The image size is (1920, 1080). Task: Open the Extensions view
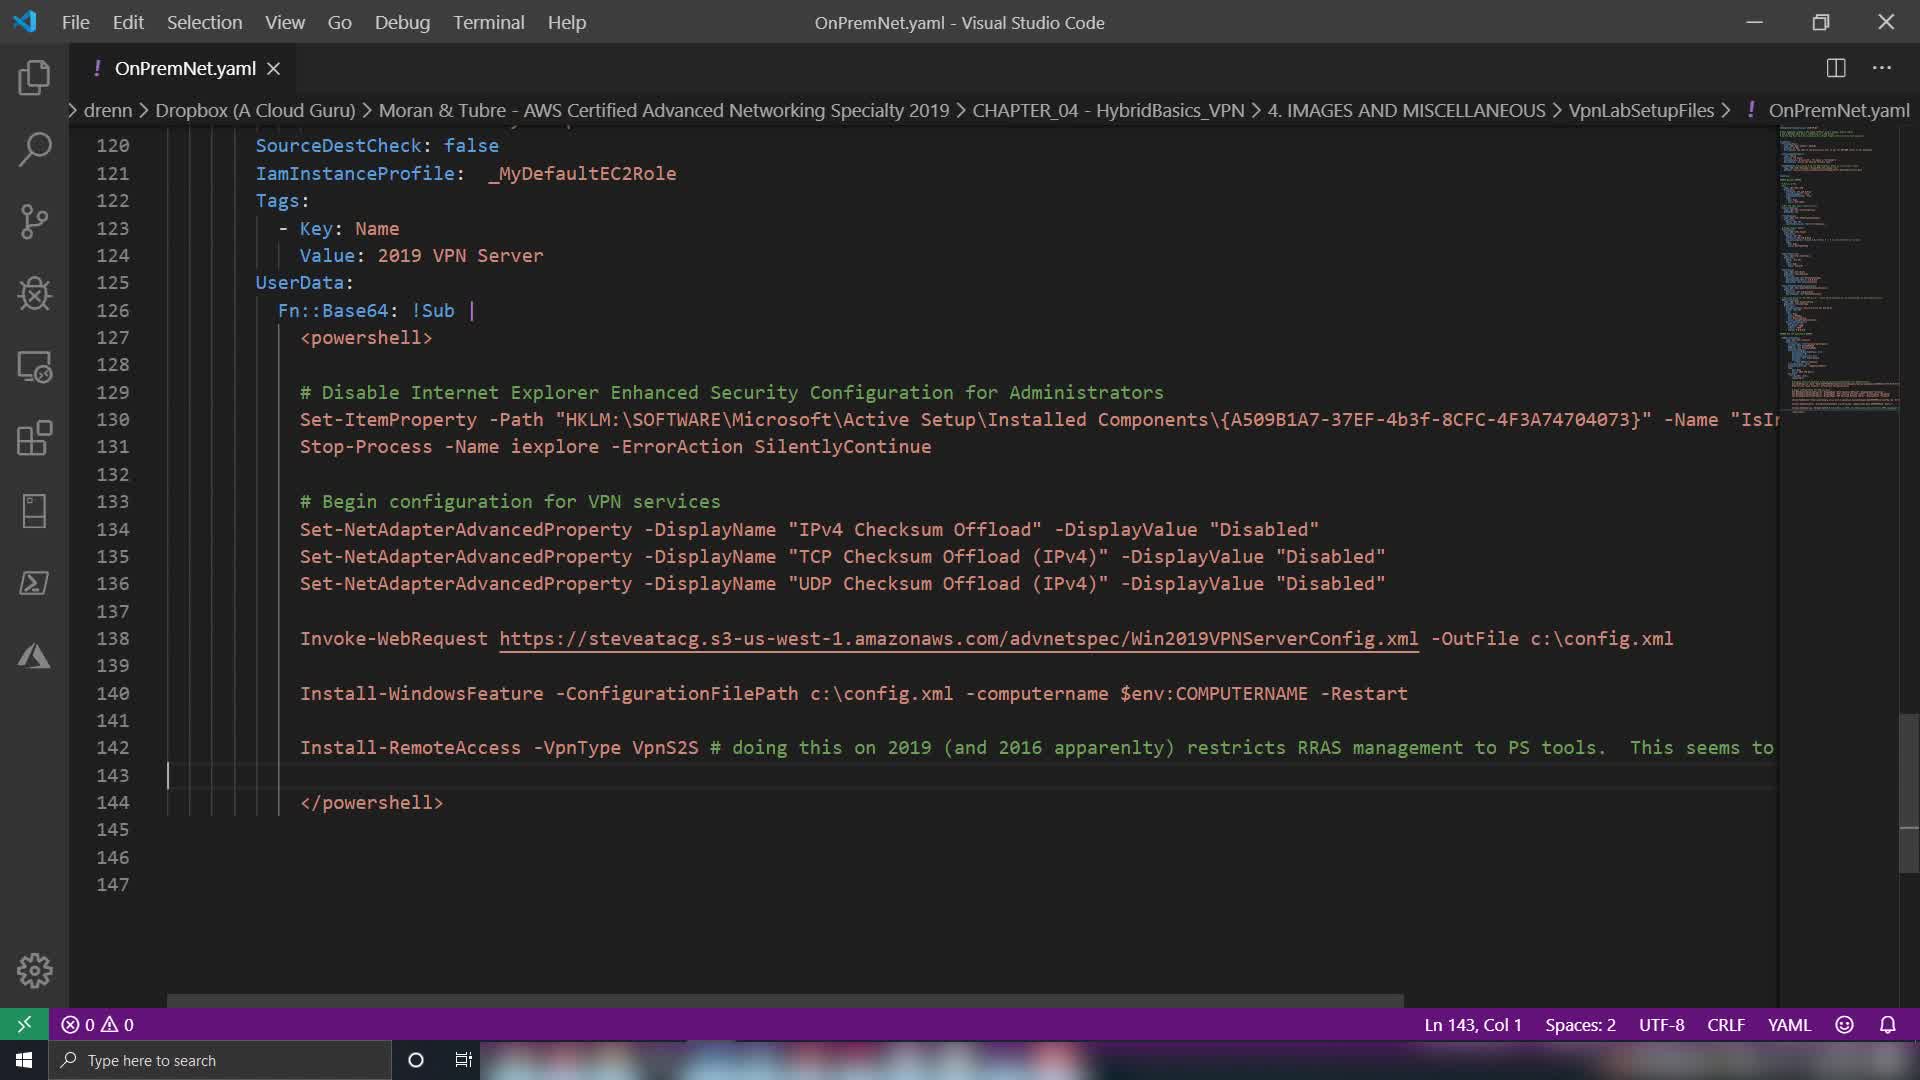tap(34, 439)
